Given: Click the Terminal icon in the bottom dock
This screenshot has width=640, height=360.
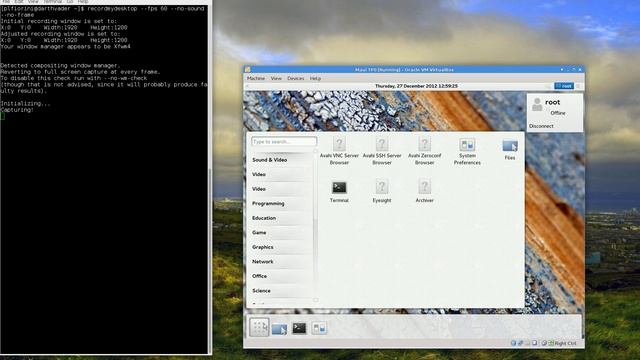Looking at the screenshot, I should (299, 328).
